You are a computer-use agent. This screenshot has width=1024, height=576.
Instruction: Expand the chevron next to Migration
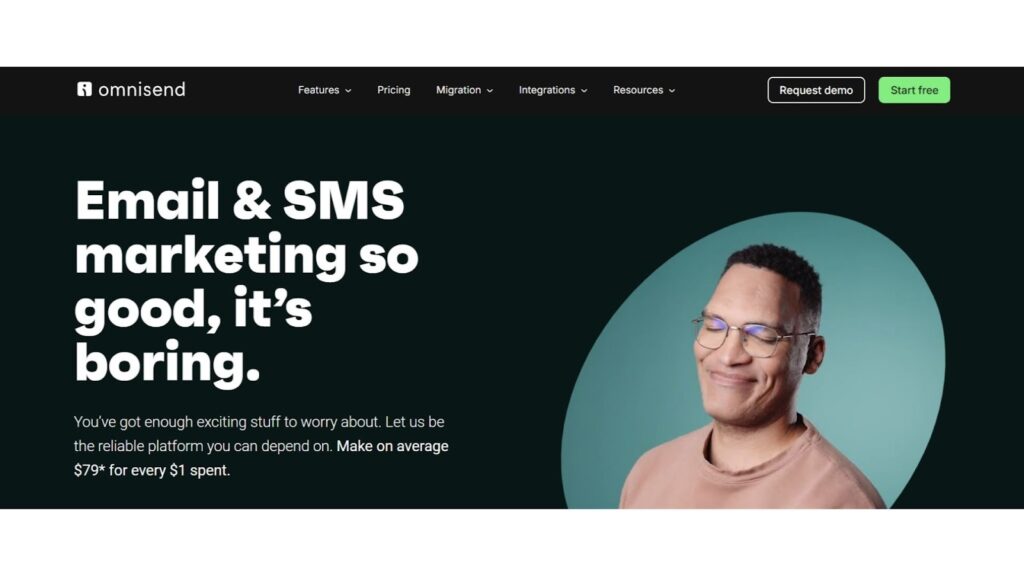[x=490, y=91]
